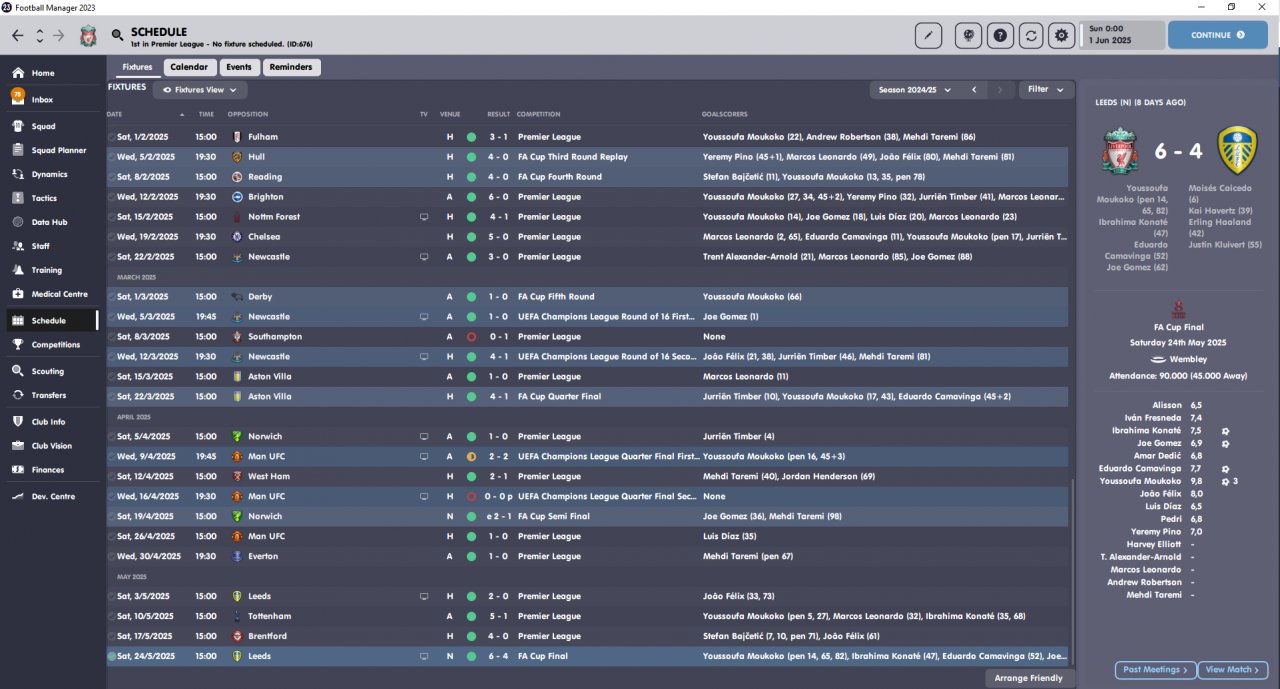Click the 6 - 0 result against Brighton
The image size is (1280, 689).
499,197
